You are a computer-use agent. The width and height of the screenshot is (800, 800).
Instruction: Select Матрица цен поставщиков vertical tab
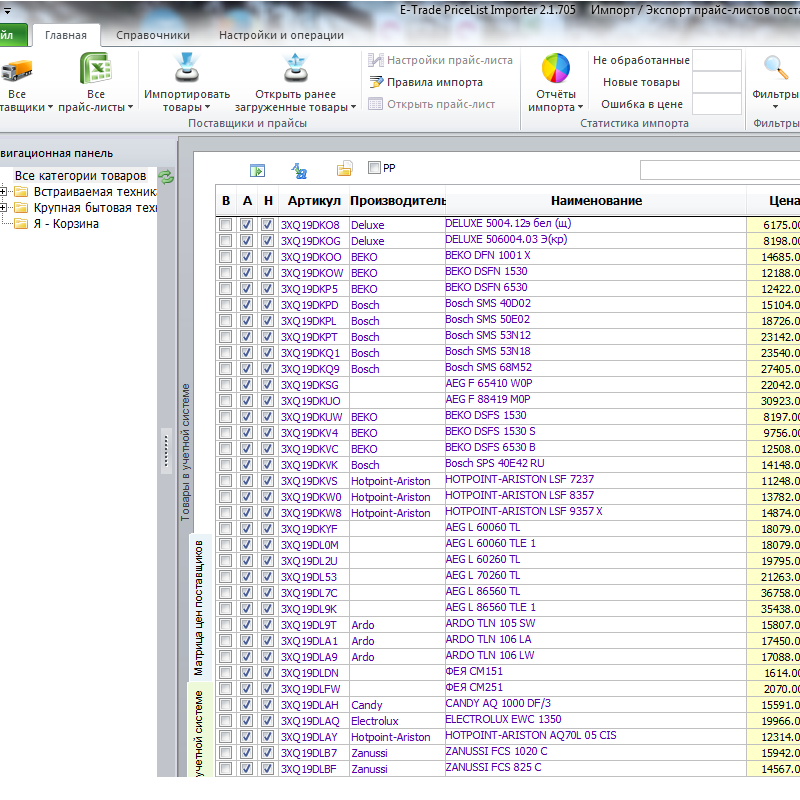coord(198,607)
